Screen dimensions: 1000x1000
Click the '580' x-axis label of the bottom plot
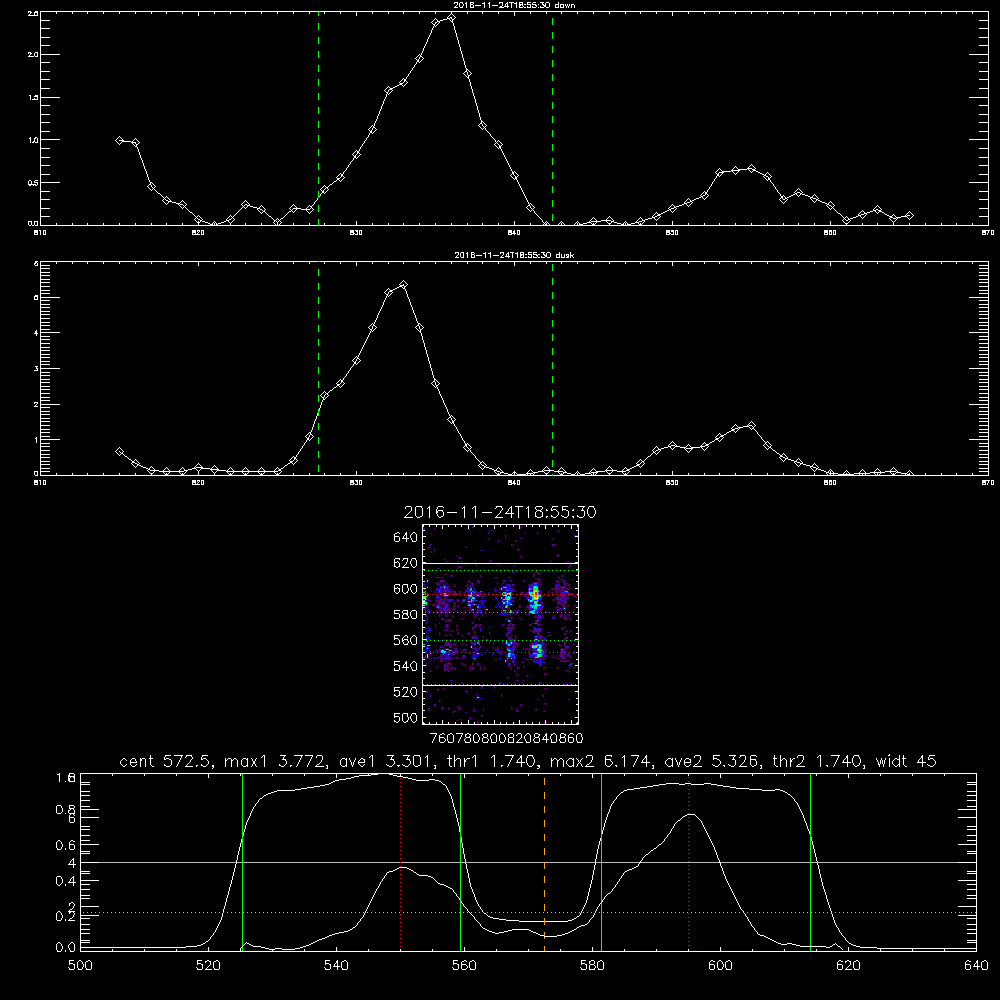point(592,966)
